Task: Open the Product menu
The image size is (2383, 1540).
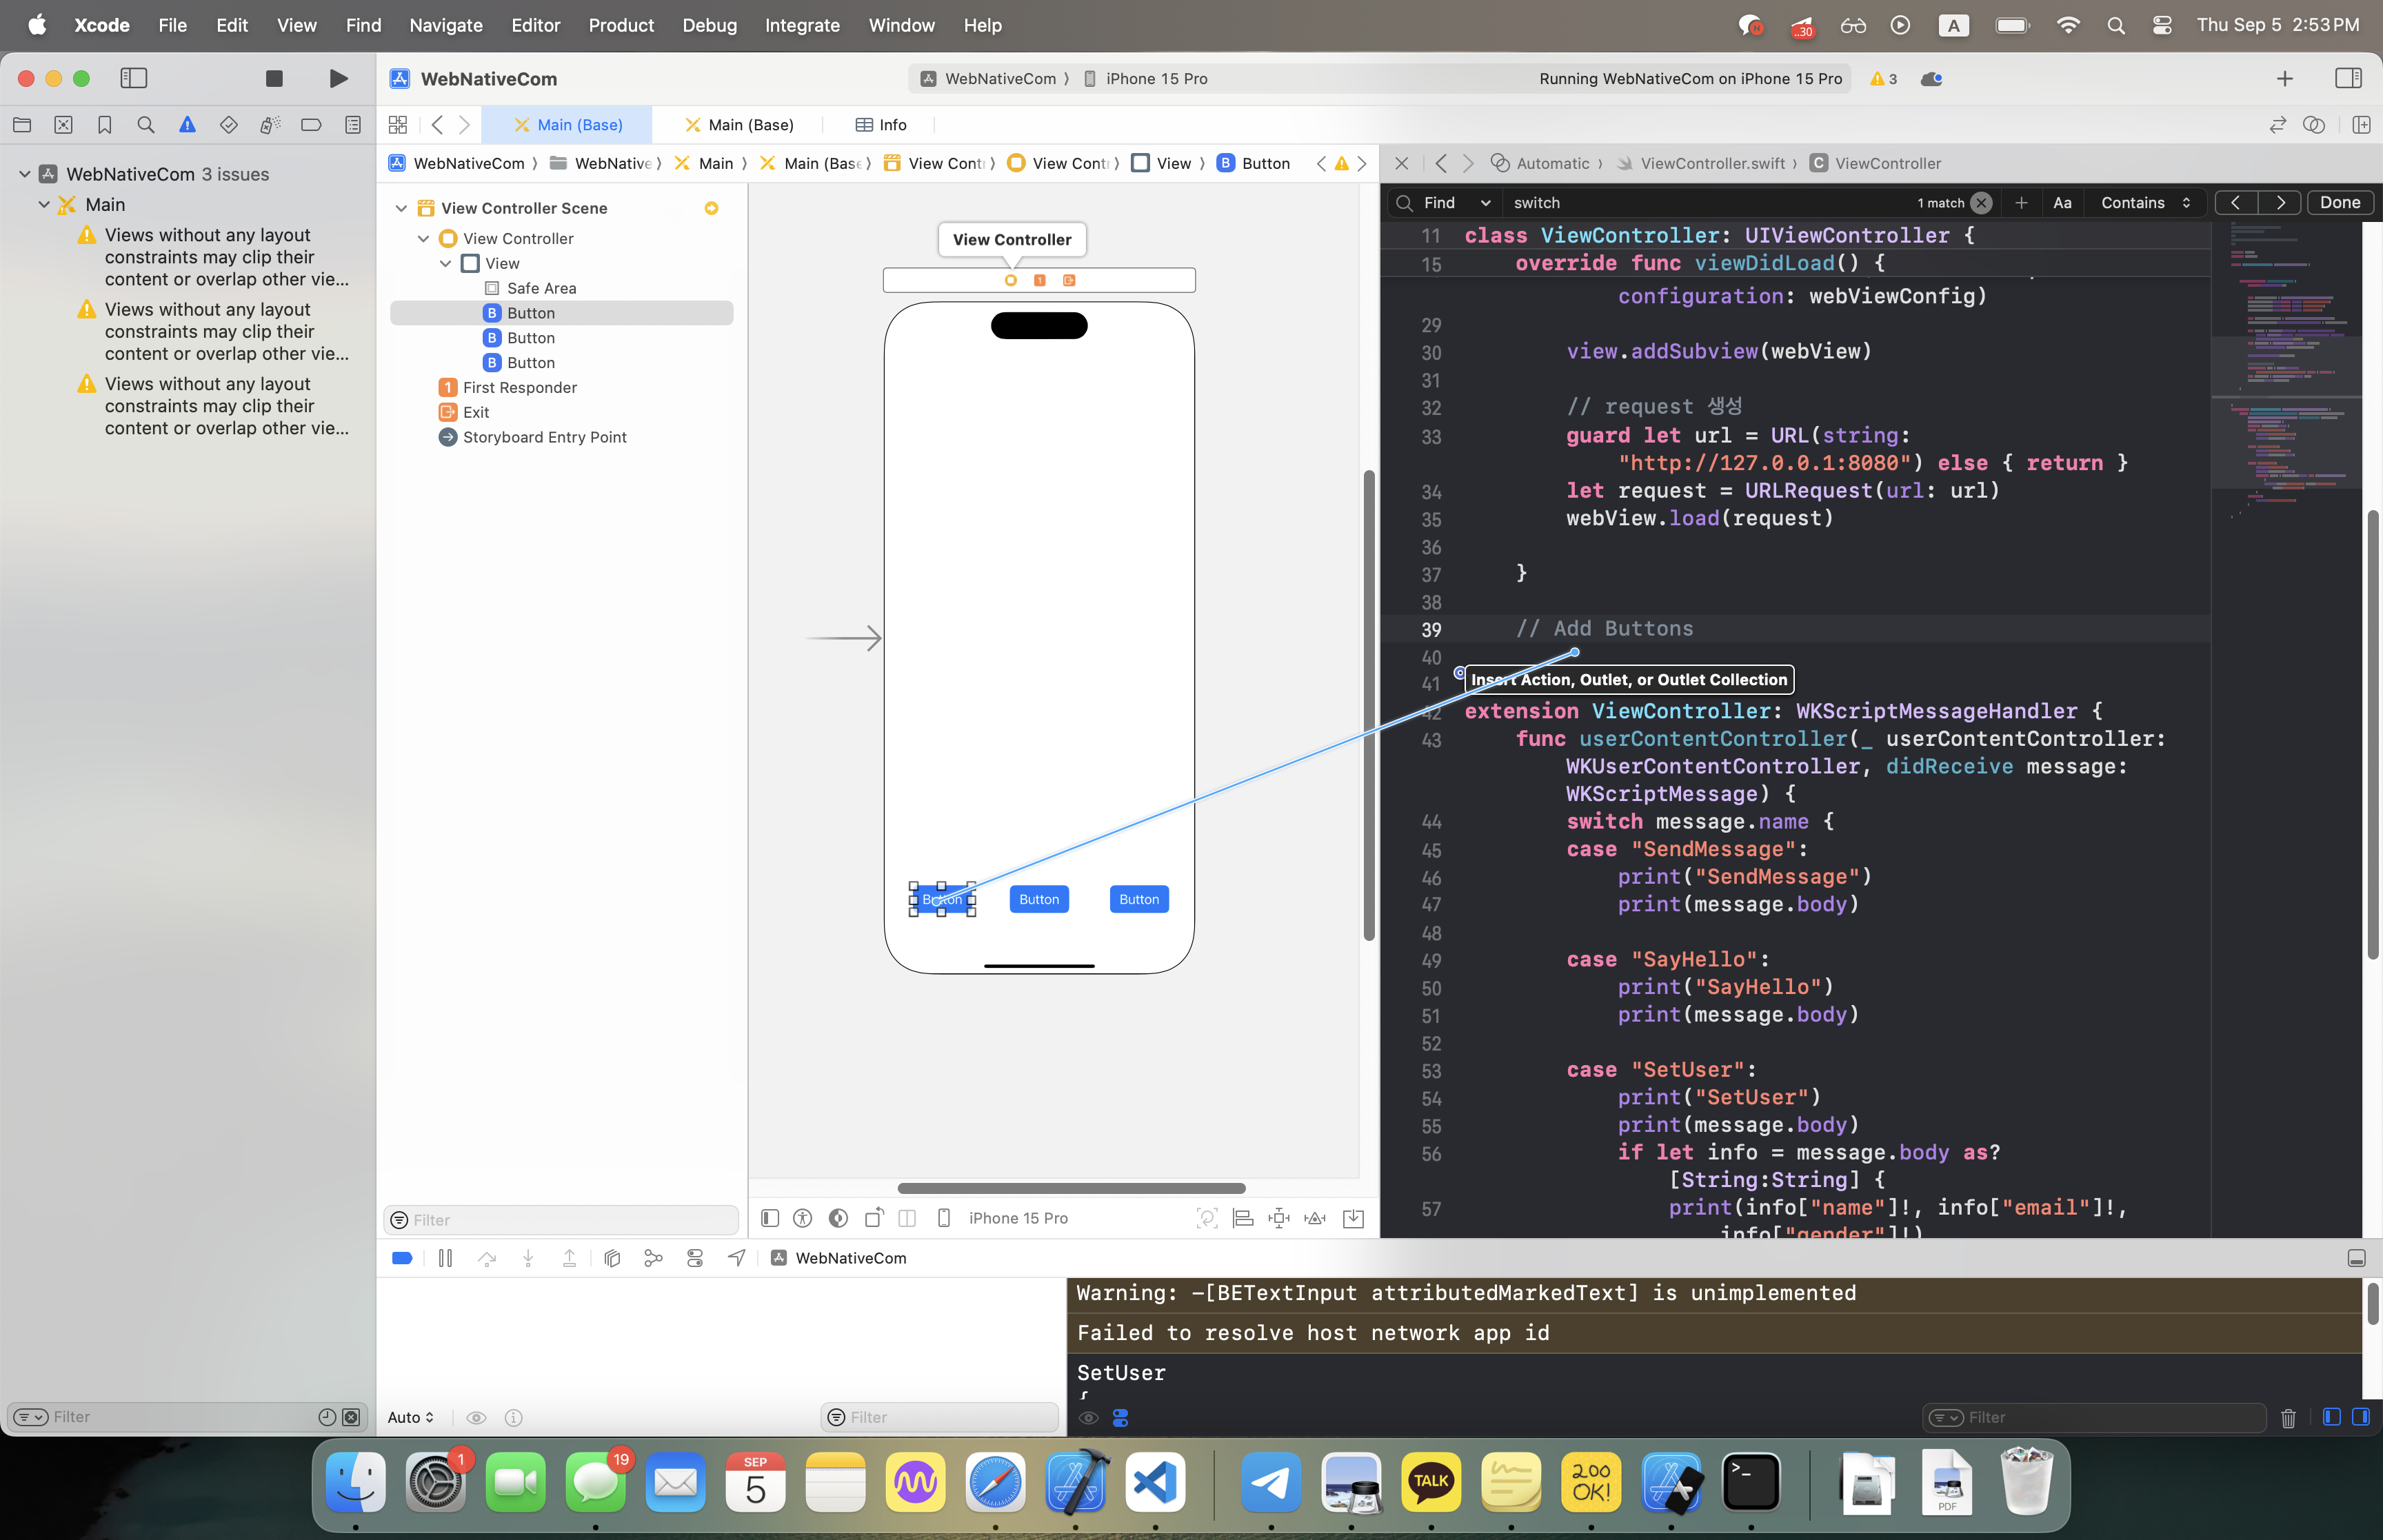Action: (620, 25)
